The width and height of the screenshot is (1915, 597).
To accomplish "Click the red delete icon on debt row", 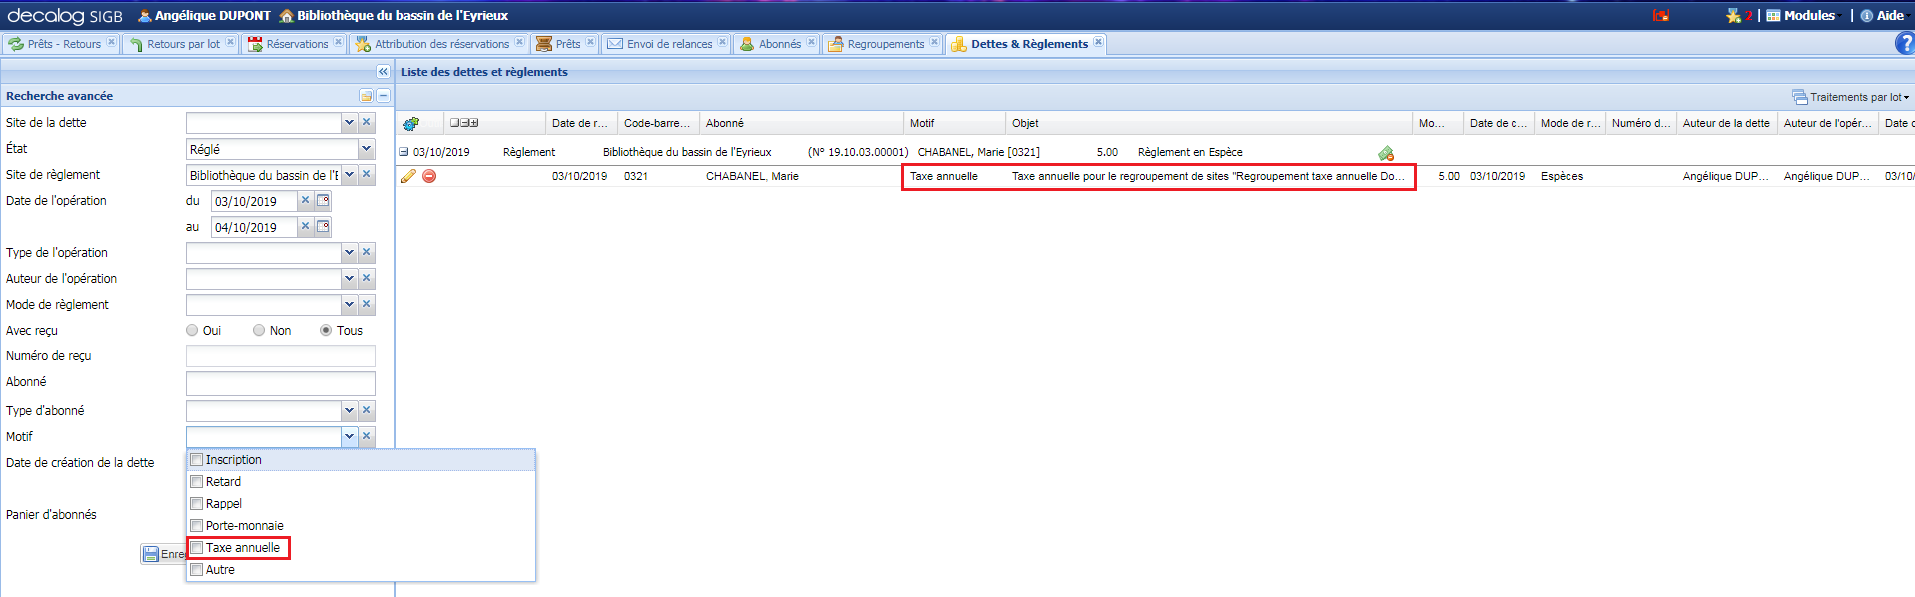I will [x=429, y=176].
